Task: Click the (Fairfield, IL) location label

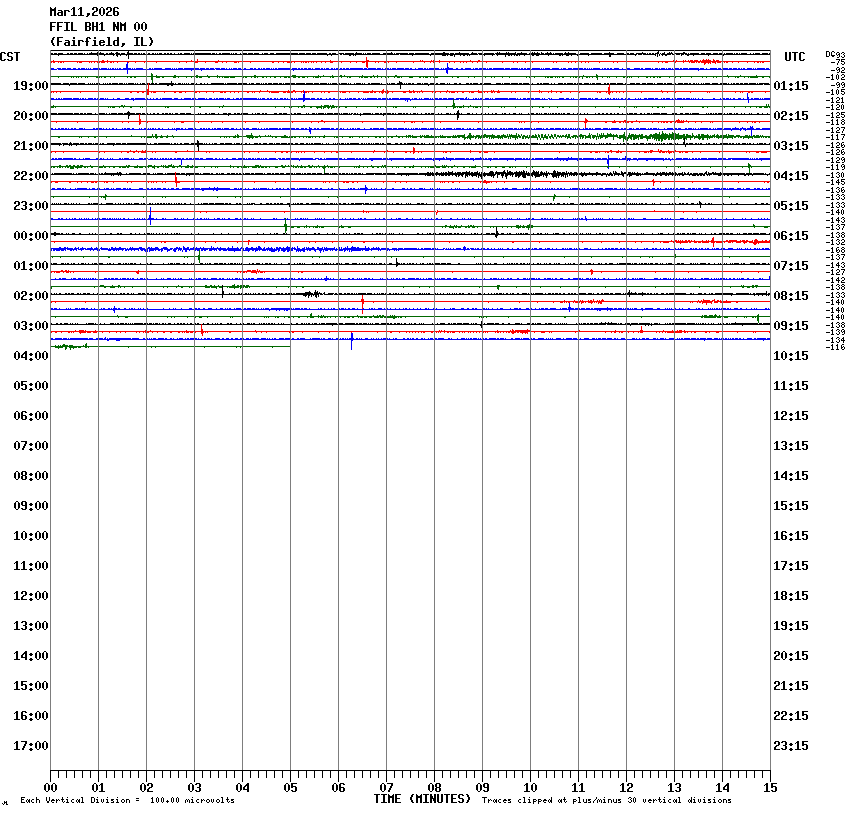Action: click(x=101, y=42)
